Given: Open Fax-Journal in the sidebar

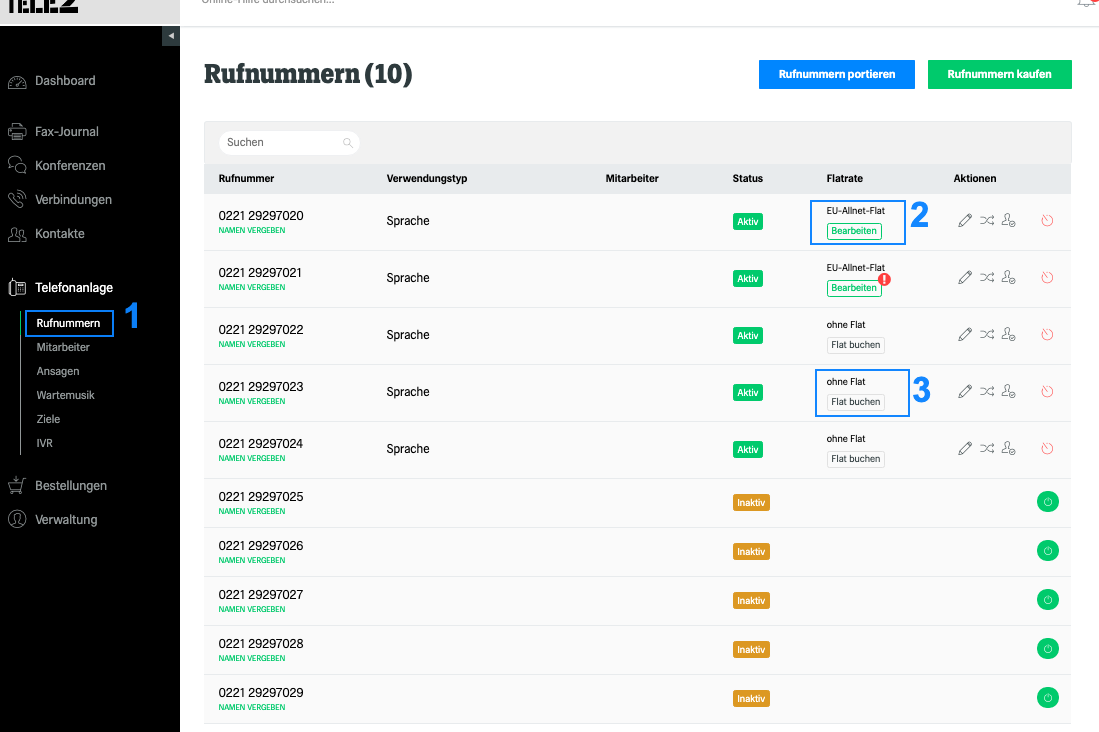Looking at the screenshot, I should click(67, 131).
